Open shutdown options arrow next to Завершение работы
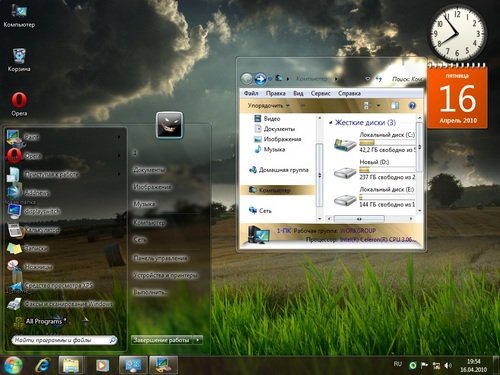 click(x=198, y=340)
